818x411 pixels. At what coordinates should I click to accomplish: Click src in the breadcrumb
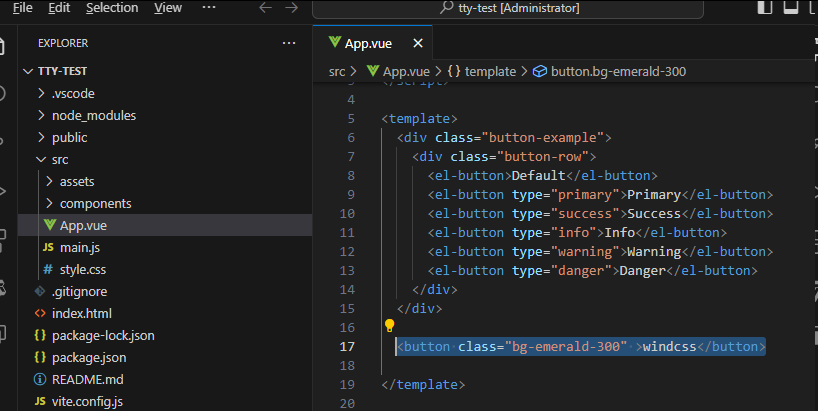[337, 71]
